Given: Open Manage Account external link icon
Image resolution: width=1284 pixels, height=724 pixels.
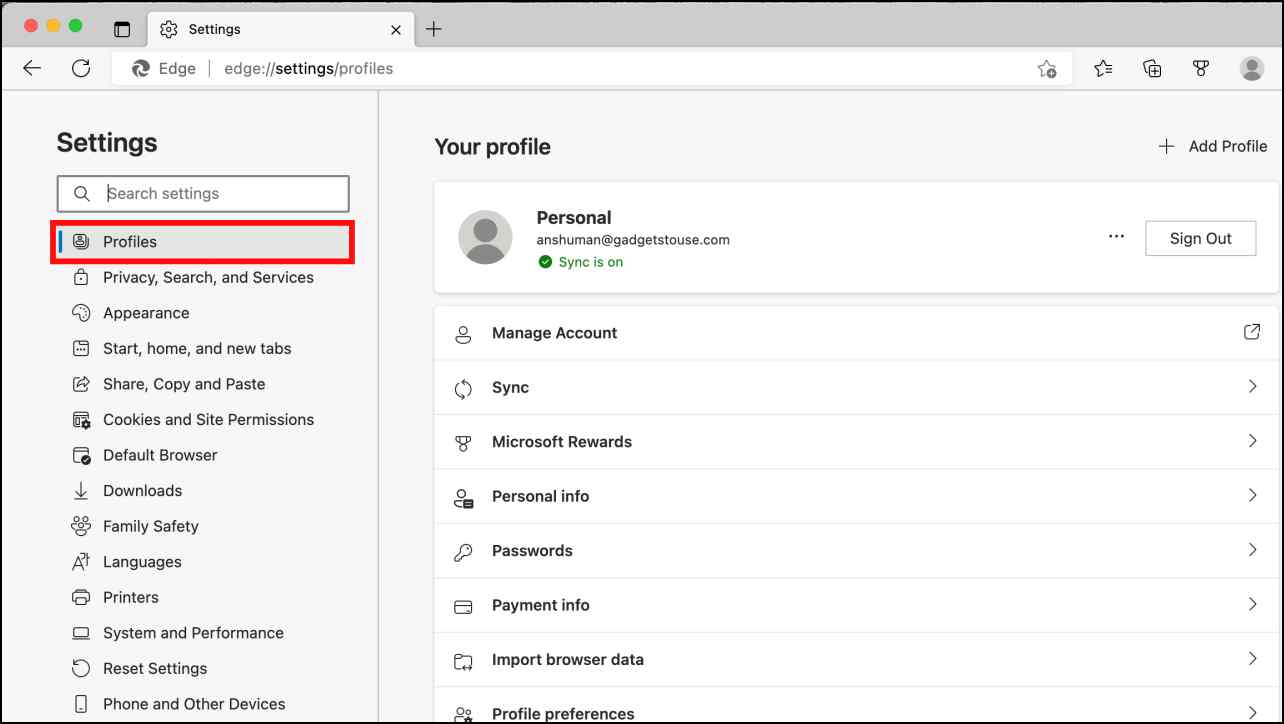Looking at the screenshot, I should [1252, 332].
